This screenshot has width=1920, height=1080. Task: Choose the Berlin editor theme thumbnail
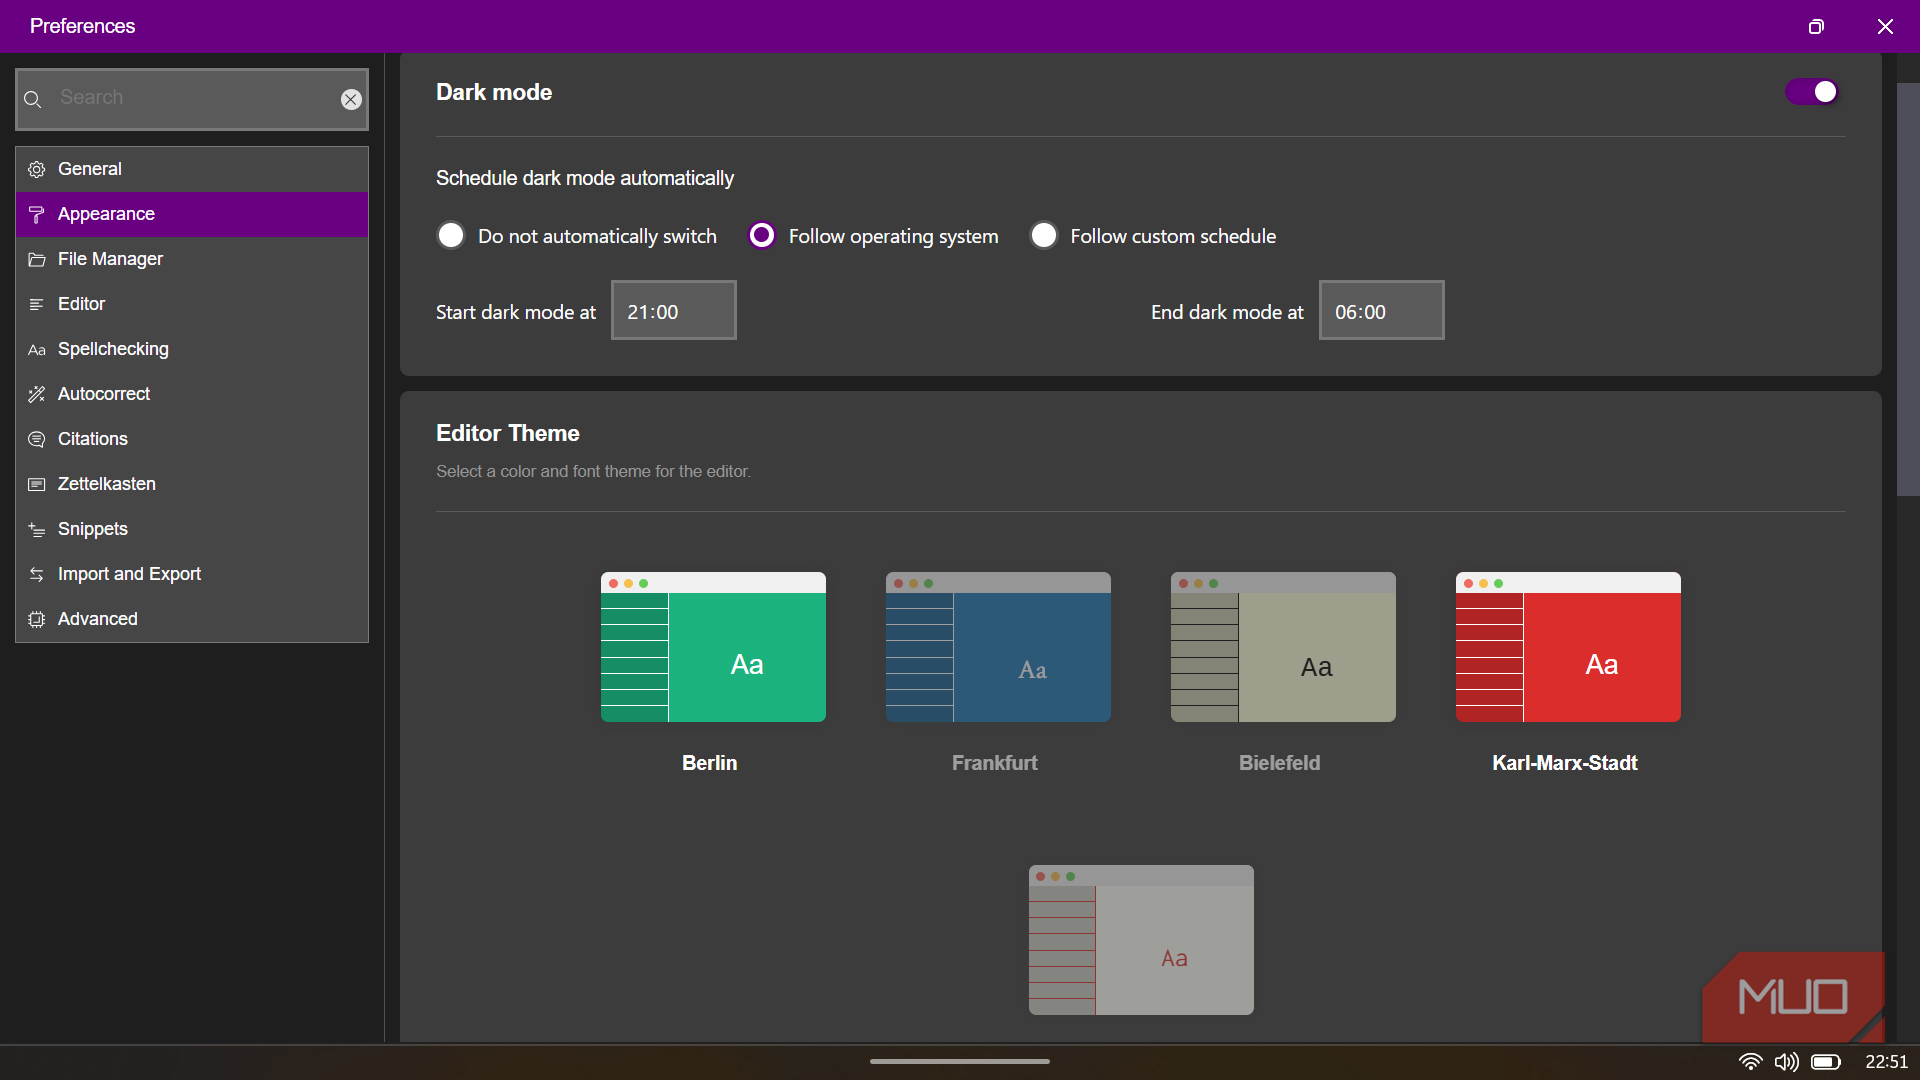713,647
